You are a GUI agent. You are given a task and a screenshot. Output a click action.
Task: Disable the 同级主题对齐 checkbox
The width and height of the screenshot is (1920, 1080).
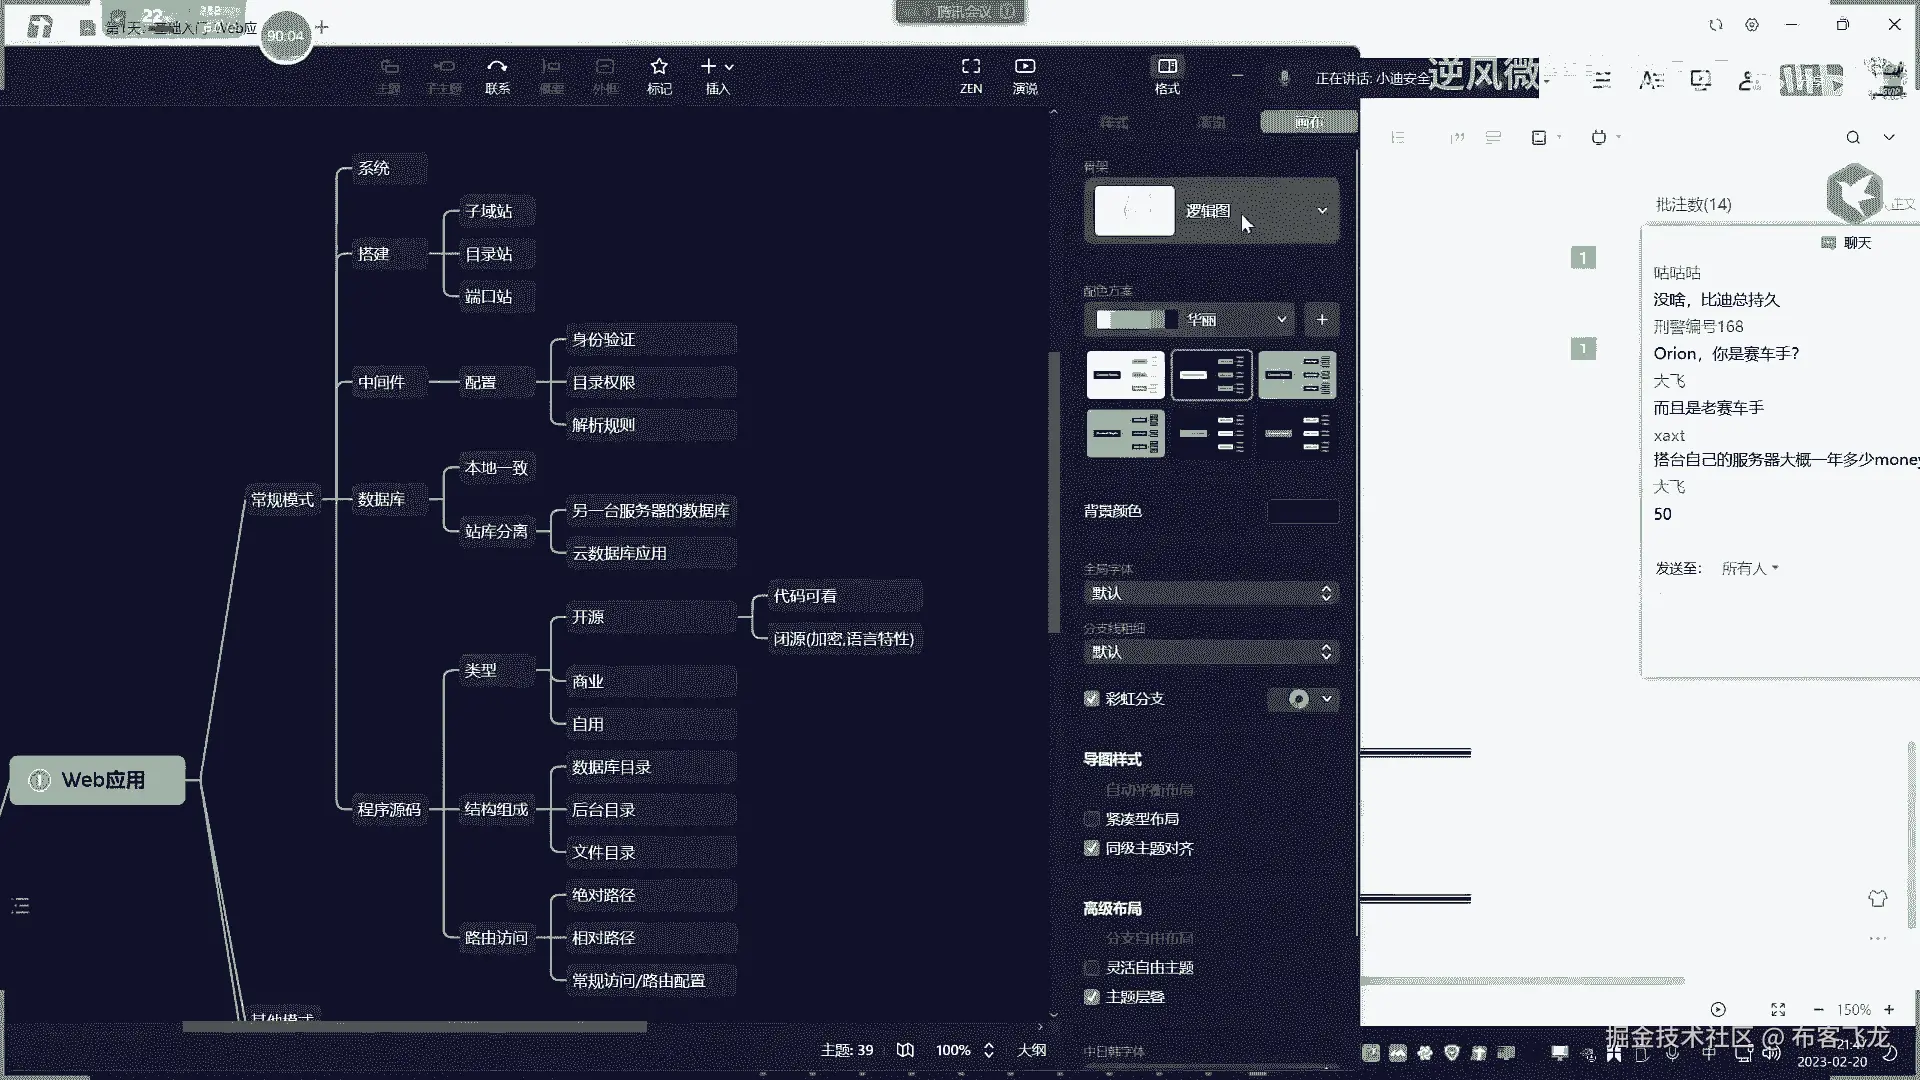click(1092, 848)
